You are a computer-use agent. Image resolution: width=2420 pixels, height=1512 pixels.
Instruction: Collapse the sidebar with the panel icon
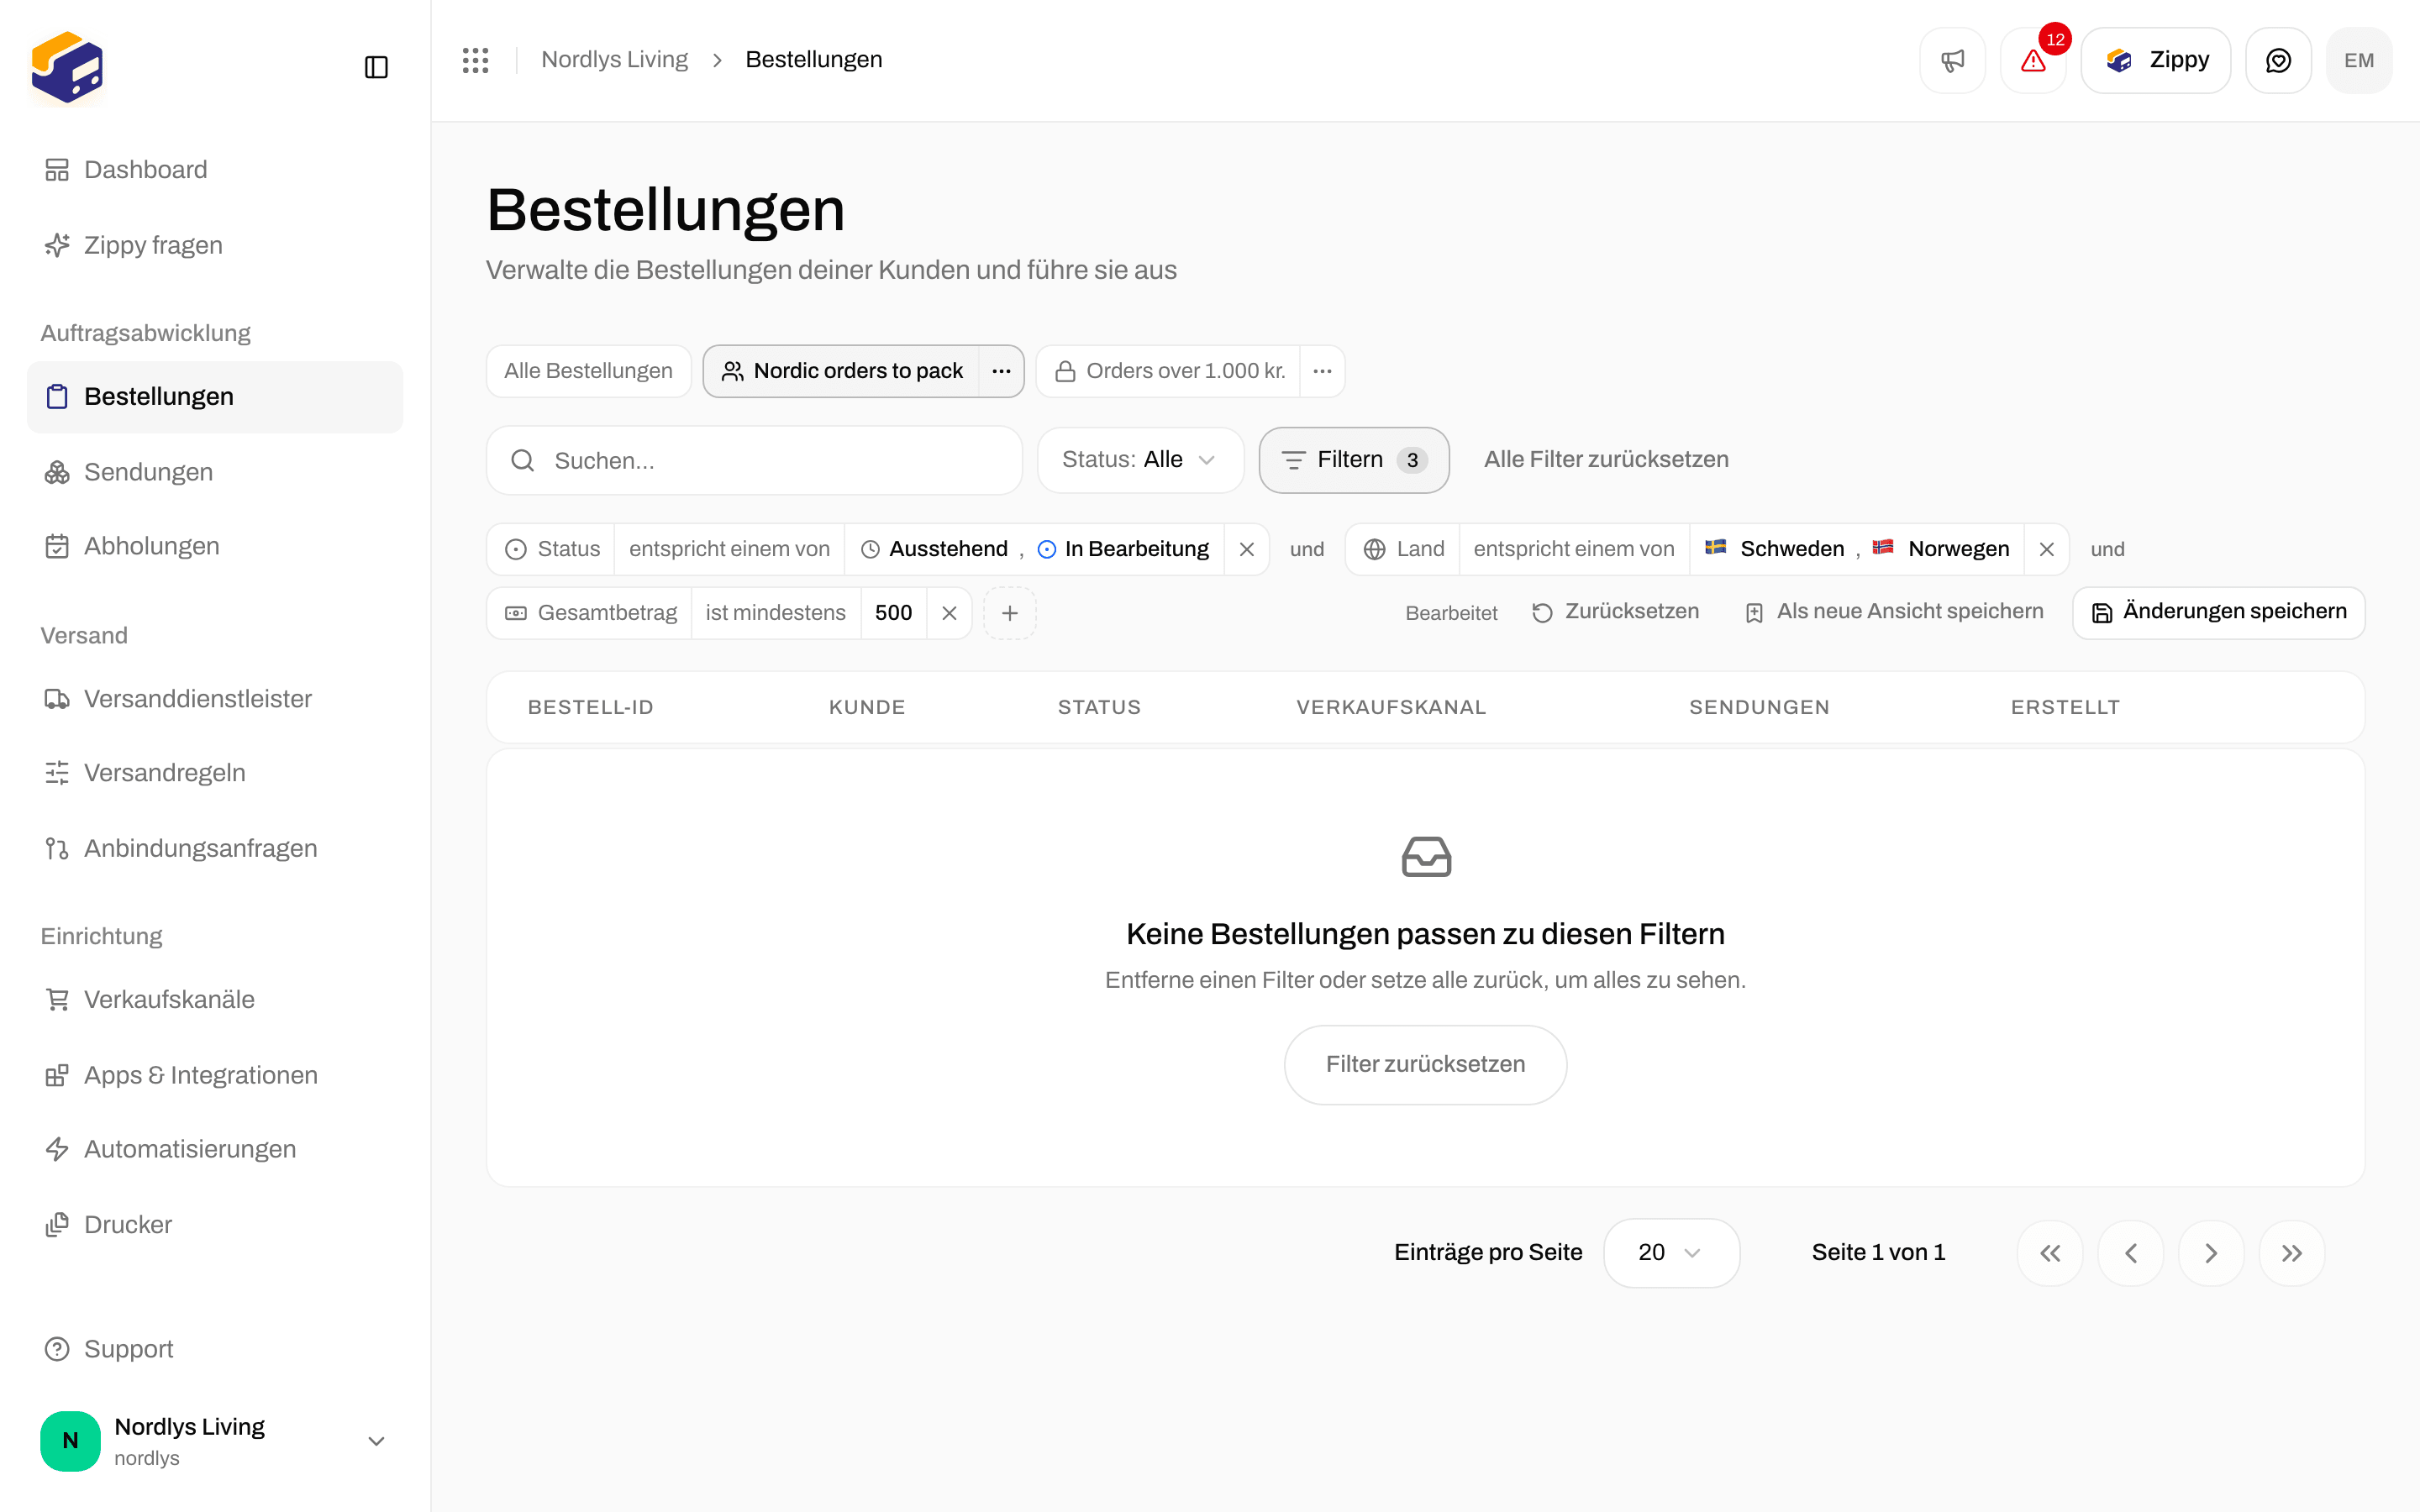point(376,67)
